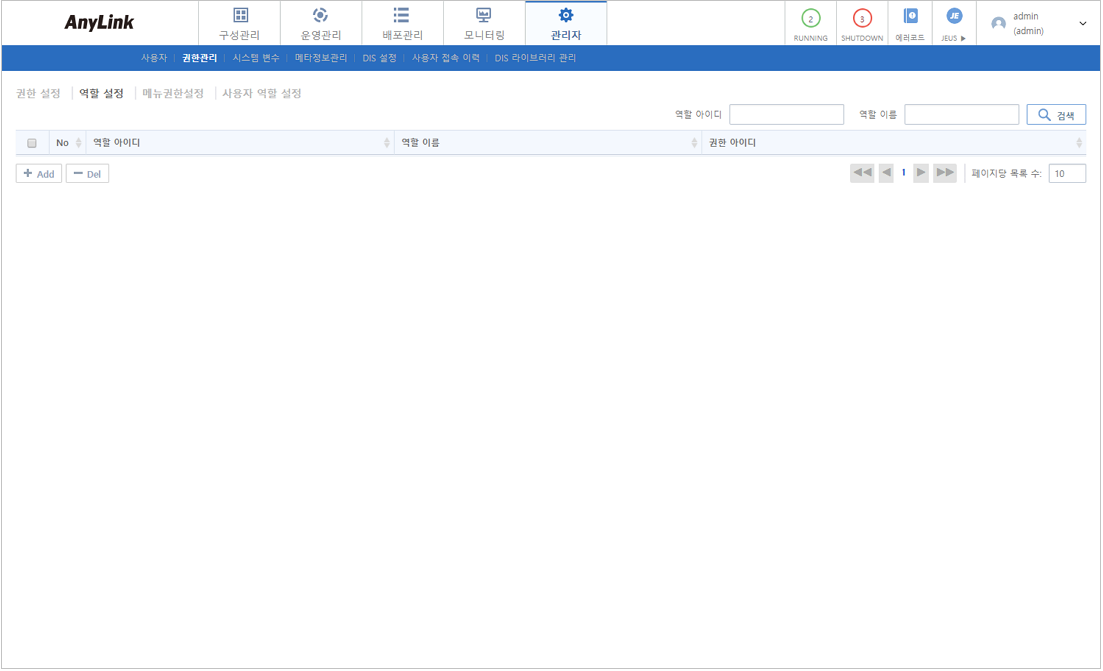
Task: Expand the admin user dropdown arrow
Action: 1083,24
